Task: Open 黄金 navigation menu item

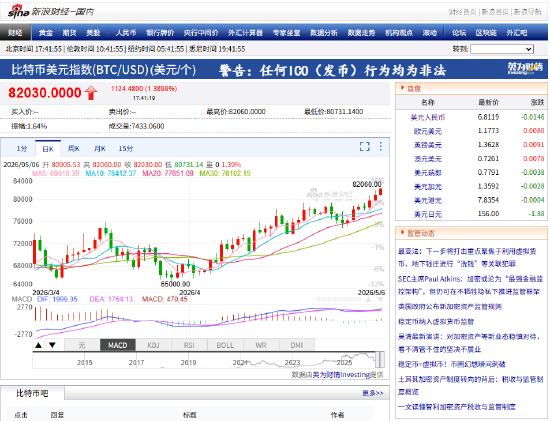Action: click(46, 33)
